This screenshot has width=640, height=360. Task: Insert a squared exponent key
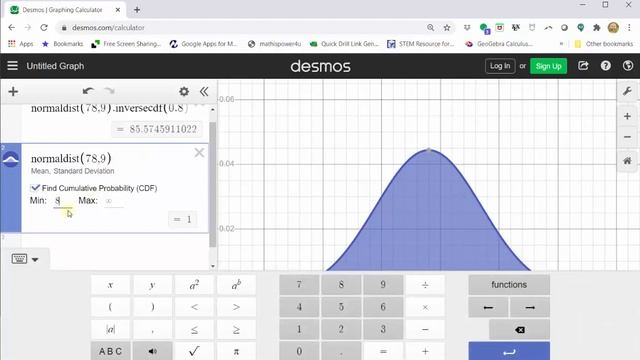click(x=194, y=284)
